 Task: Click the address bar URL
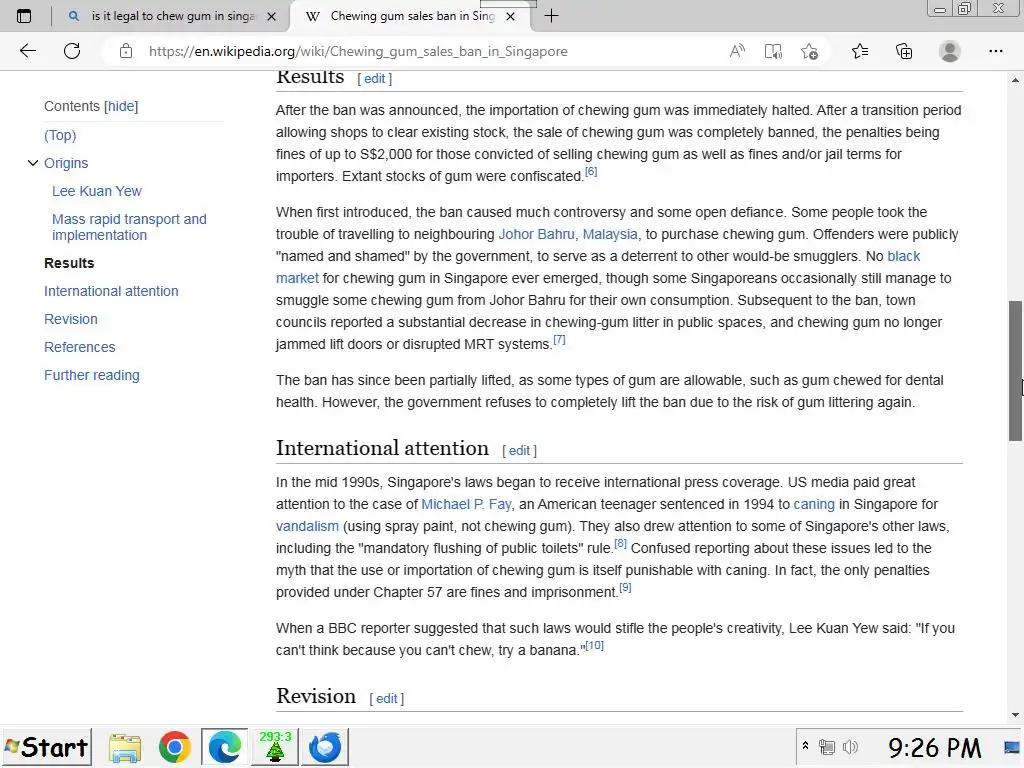click(358, 52)
